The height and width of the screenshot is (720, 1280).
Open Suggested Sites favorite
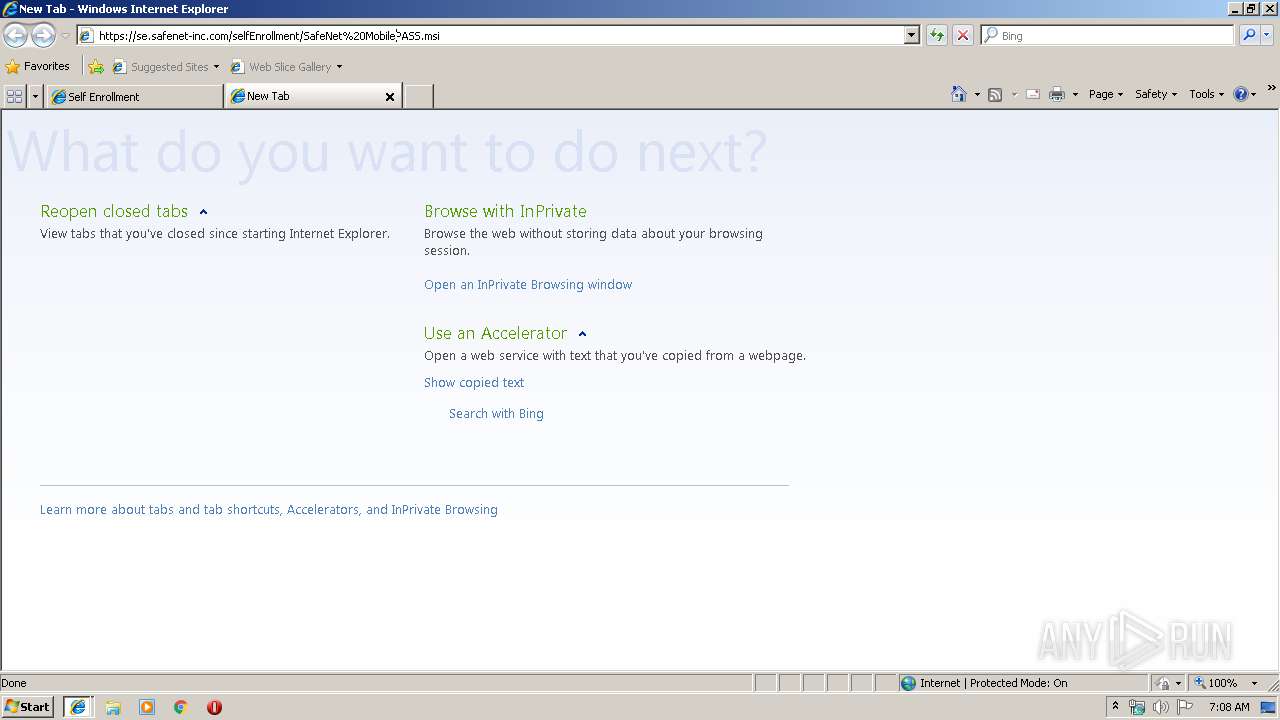[x=165, y=67]
